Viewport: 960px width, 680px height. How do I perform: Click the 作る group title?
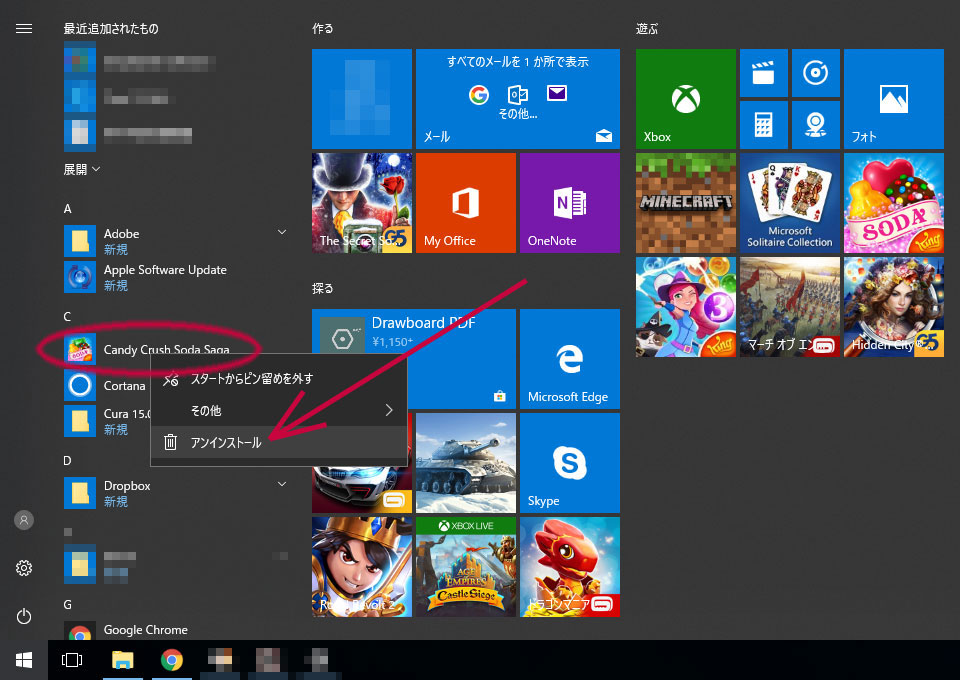323,29
